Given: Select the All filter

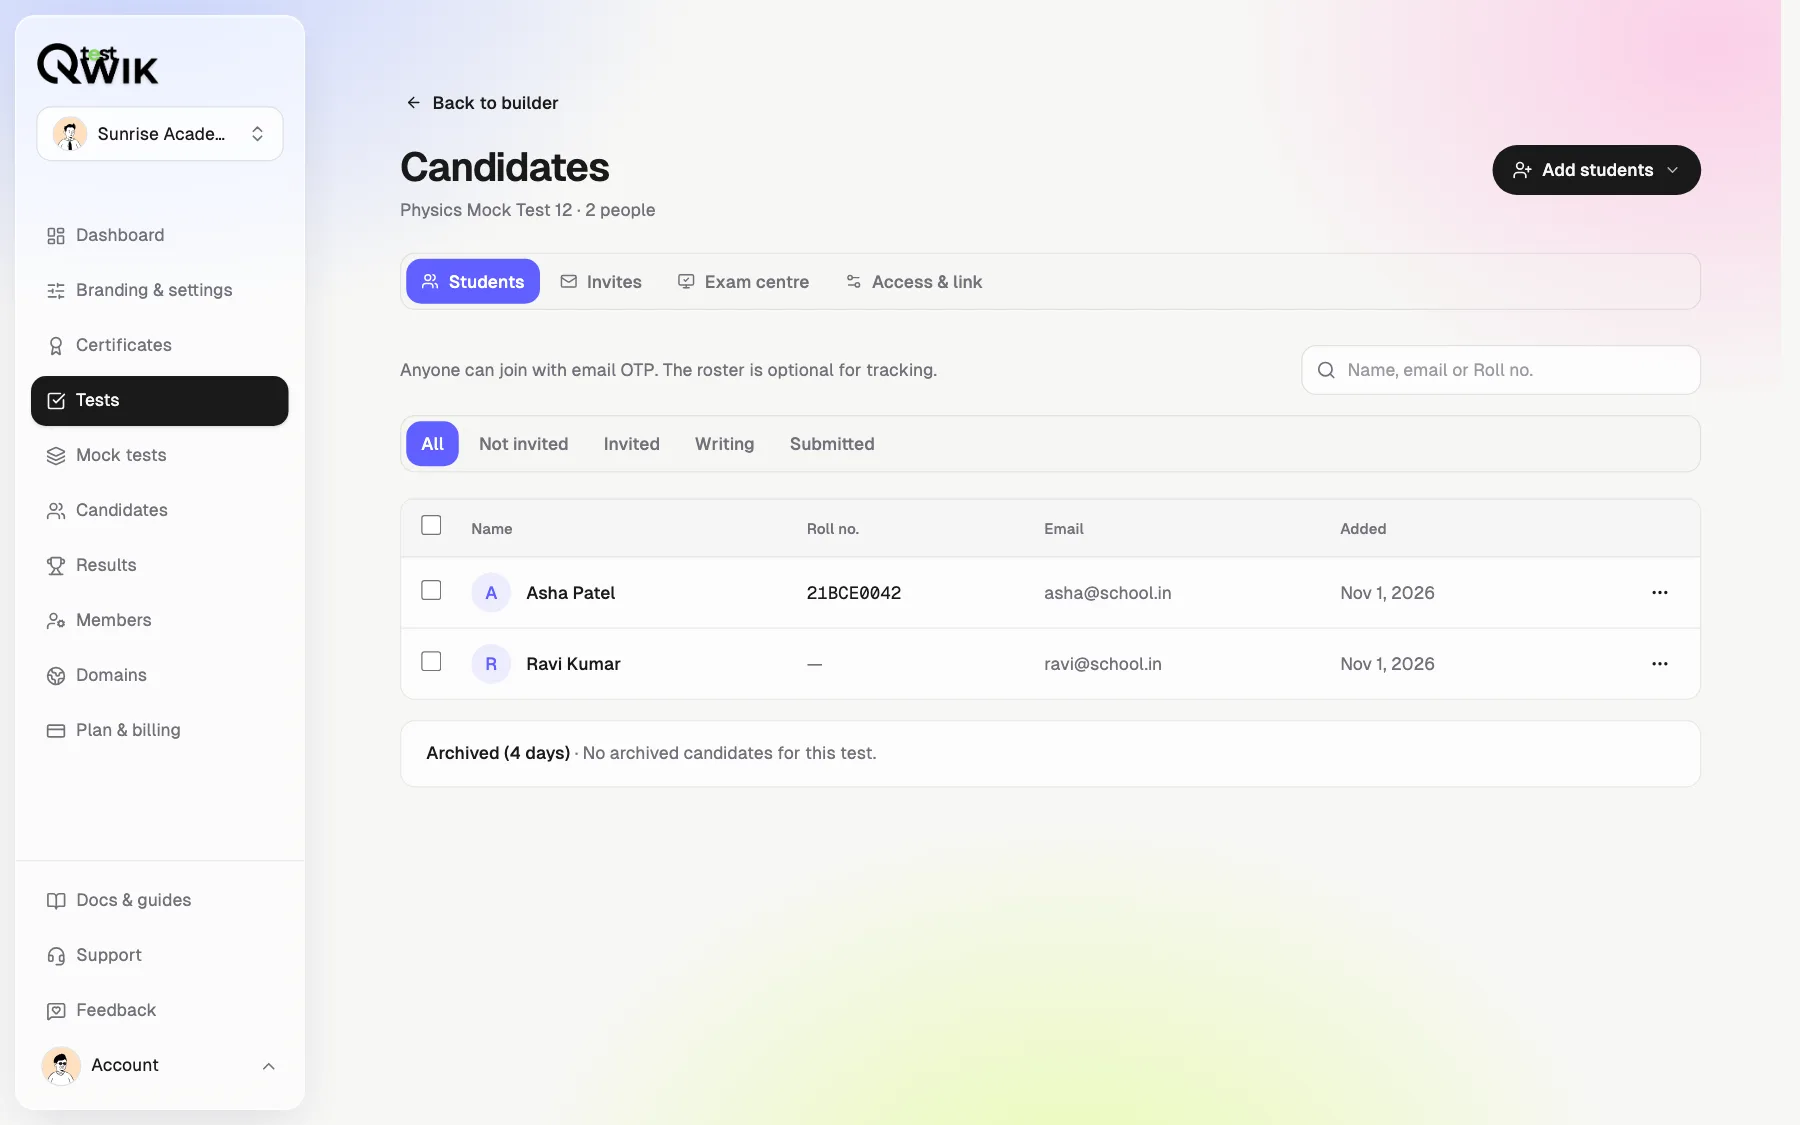Looking at the screenshot, I should [432, 444].
